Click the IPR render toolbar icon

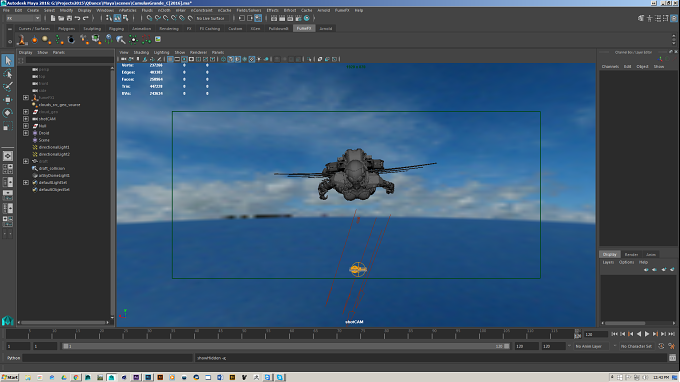(x=290, y=18)
